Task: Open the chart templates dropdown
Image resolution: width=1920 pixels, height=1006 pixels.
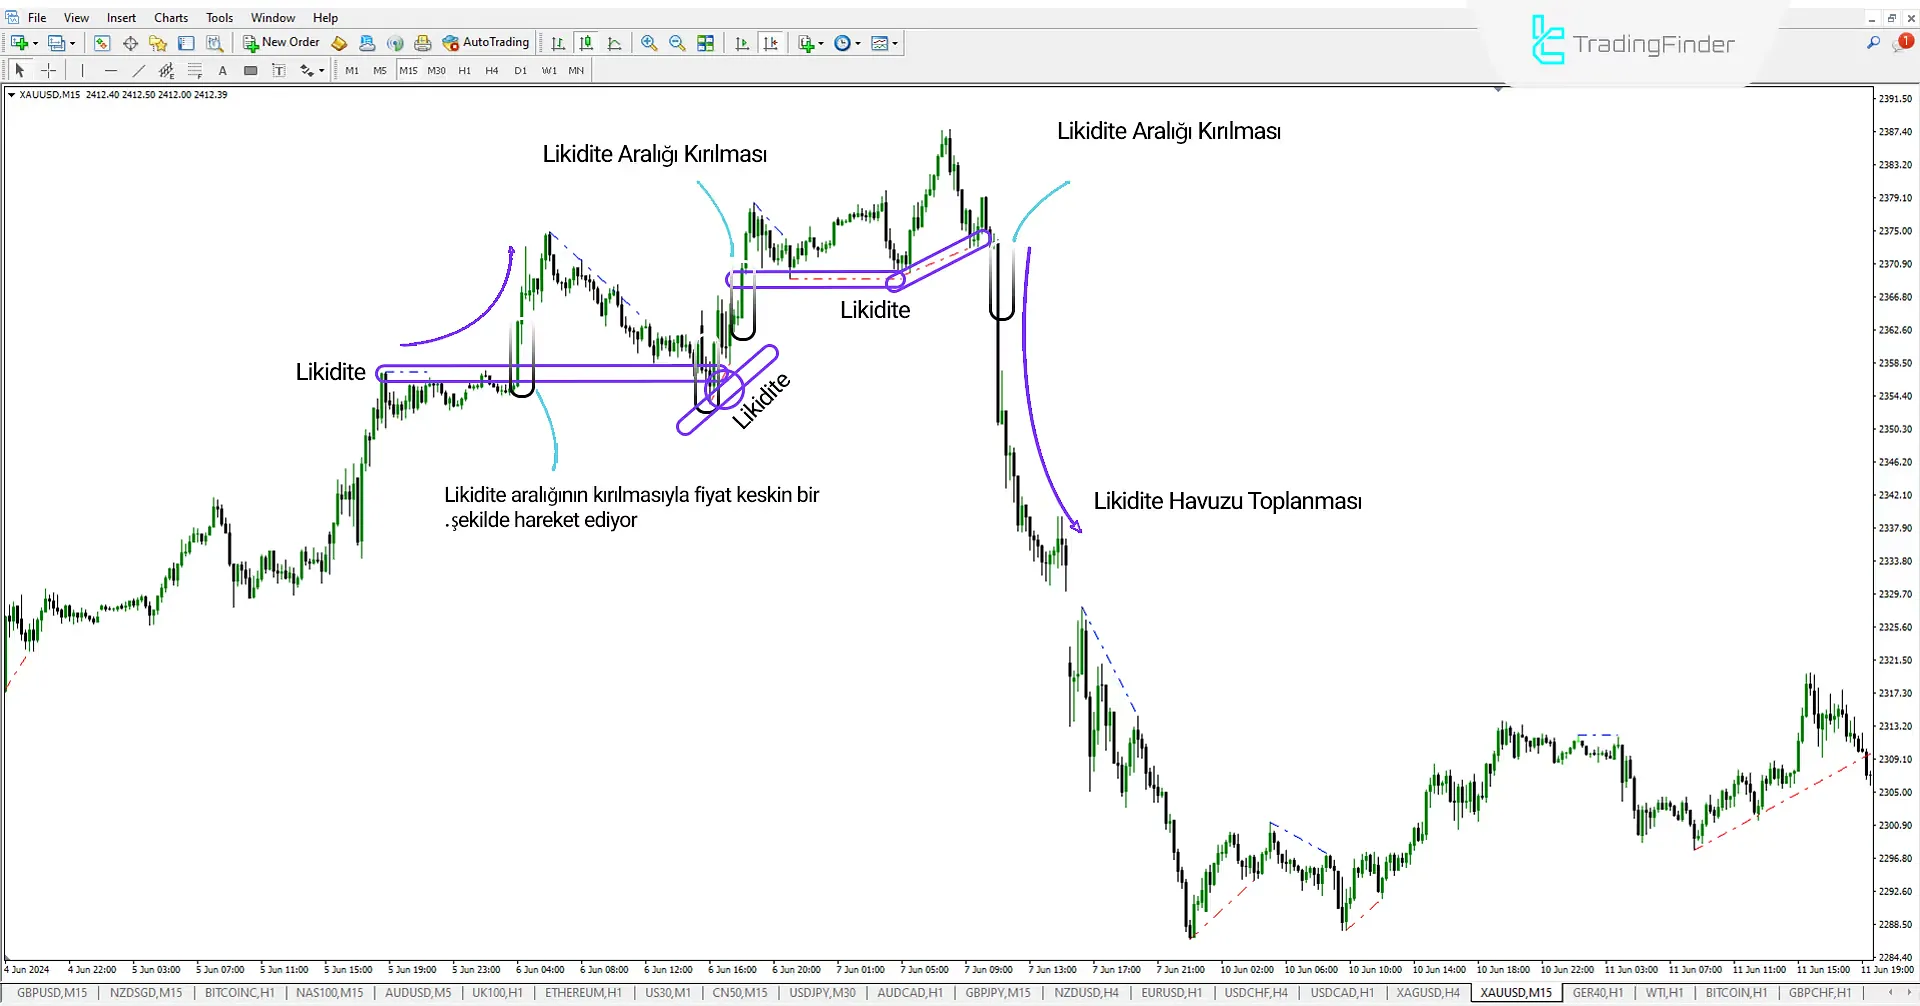Action: (893, 42)
